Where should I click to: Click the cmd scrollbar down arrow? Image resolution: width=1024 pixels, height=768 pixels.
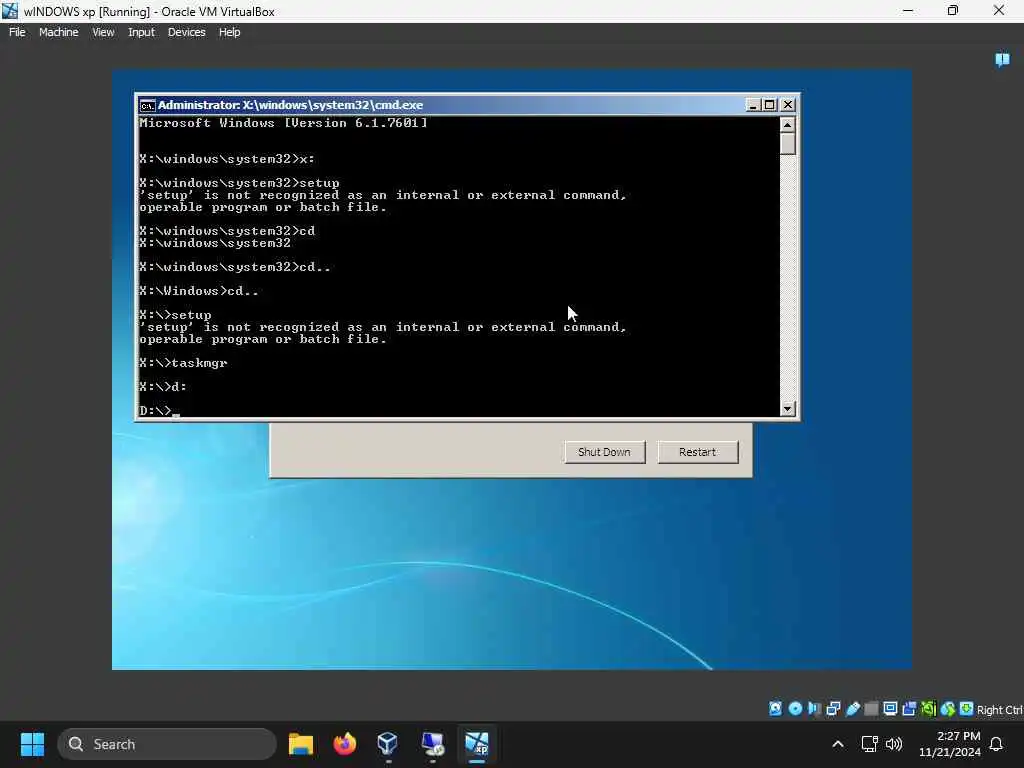pos(788,409)
